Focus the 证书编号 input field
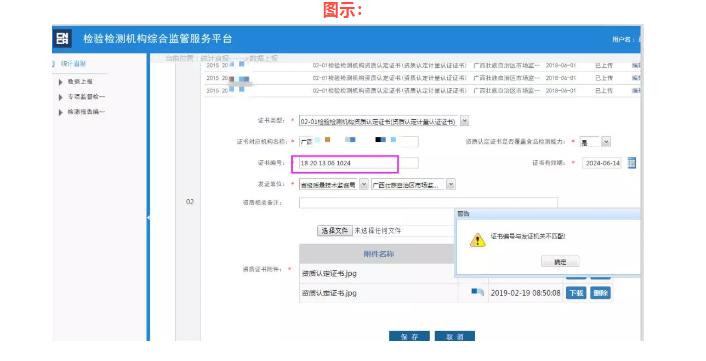 tap(359, 163)
